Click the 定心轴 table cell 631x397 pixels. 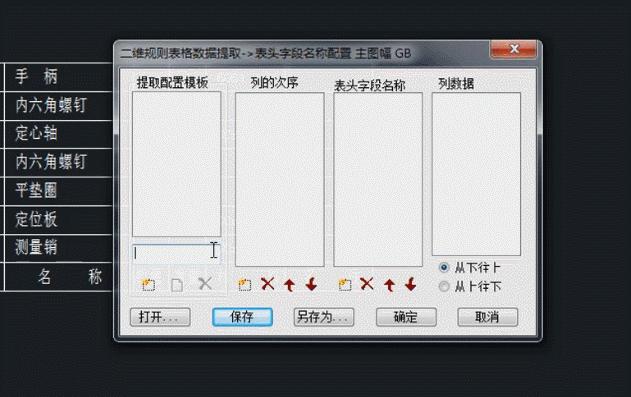click(x=58, y=134)
